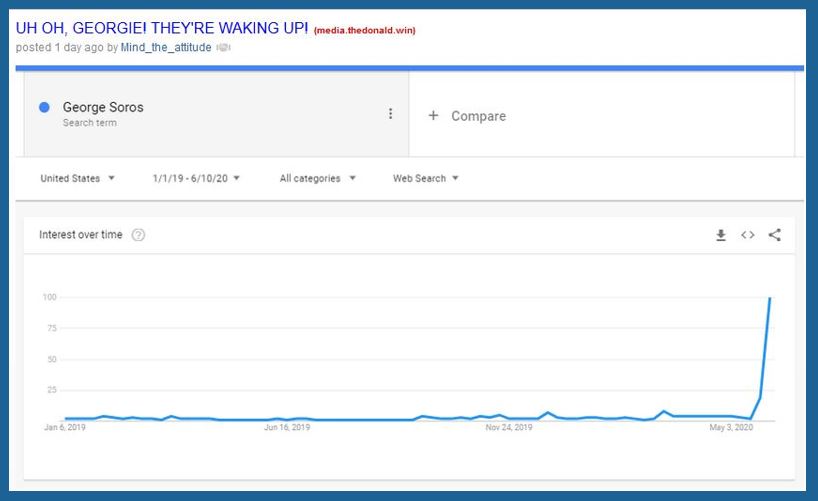Open the Web Search type dropdown
Screen dimensions: 818x501
tap(426, 178)
